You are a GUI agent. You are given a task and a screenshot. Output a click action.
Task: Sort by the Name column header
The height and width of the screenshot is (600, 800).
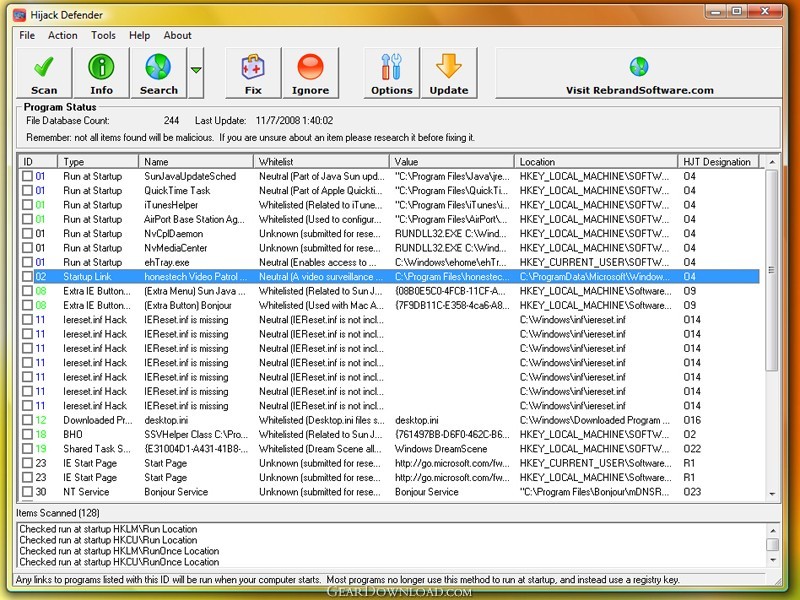point(196,162)
